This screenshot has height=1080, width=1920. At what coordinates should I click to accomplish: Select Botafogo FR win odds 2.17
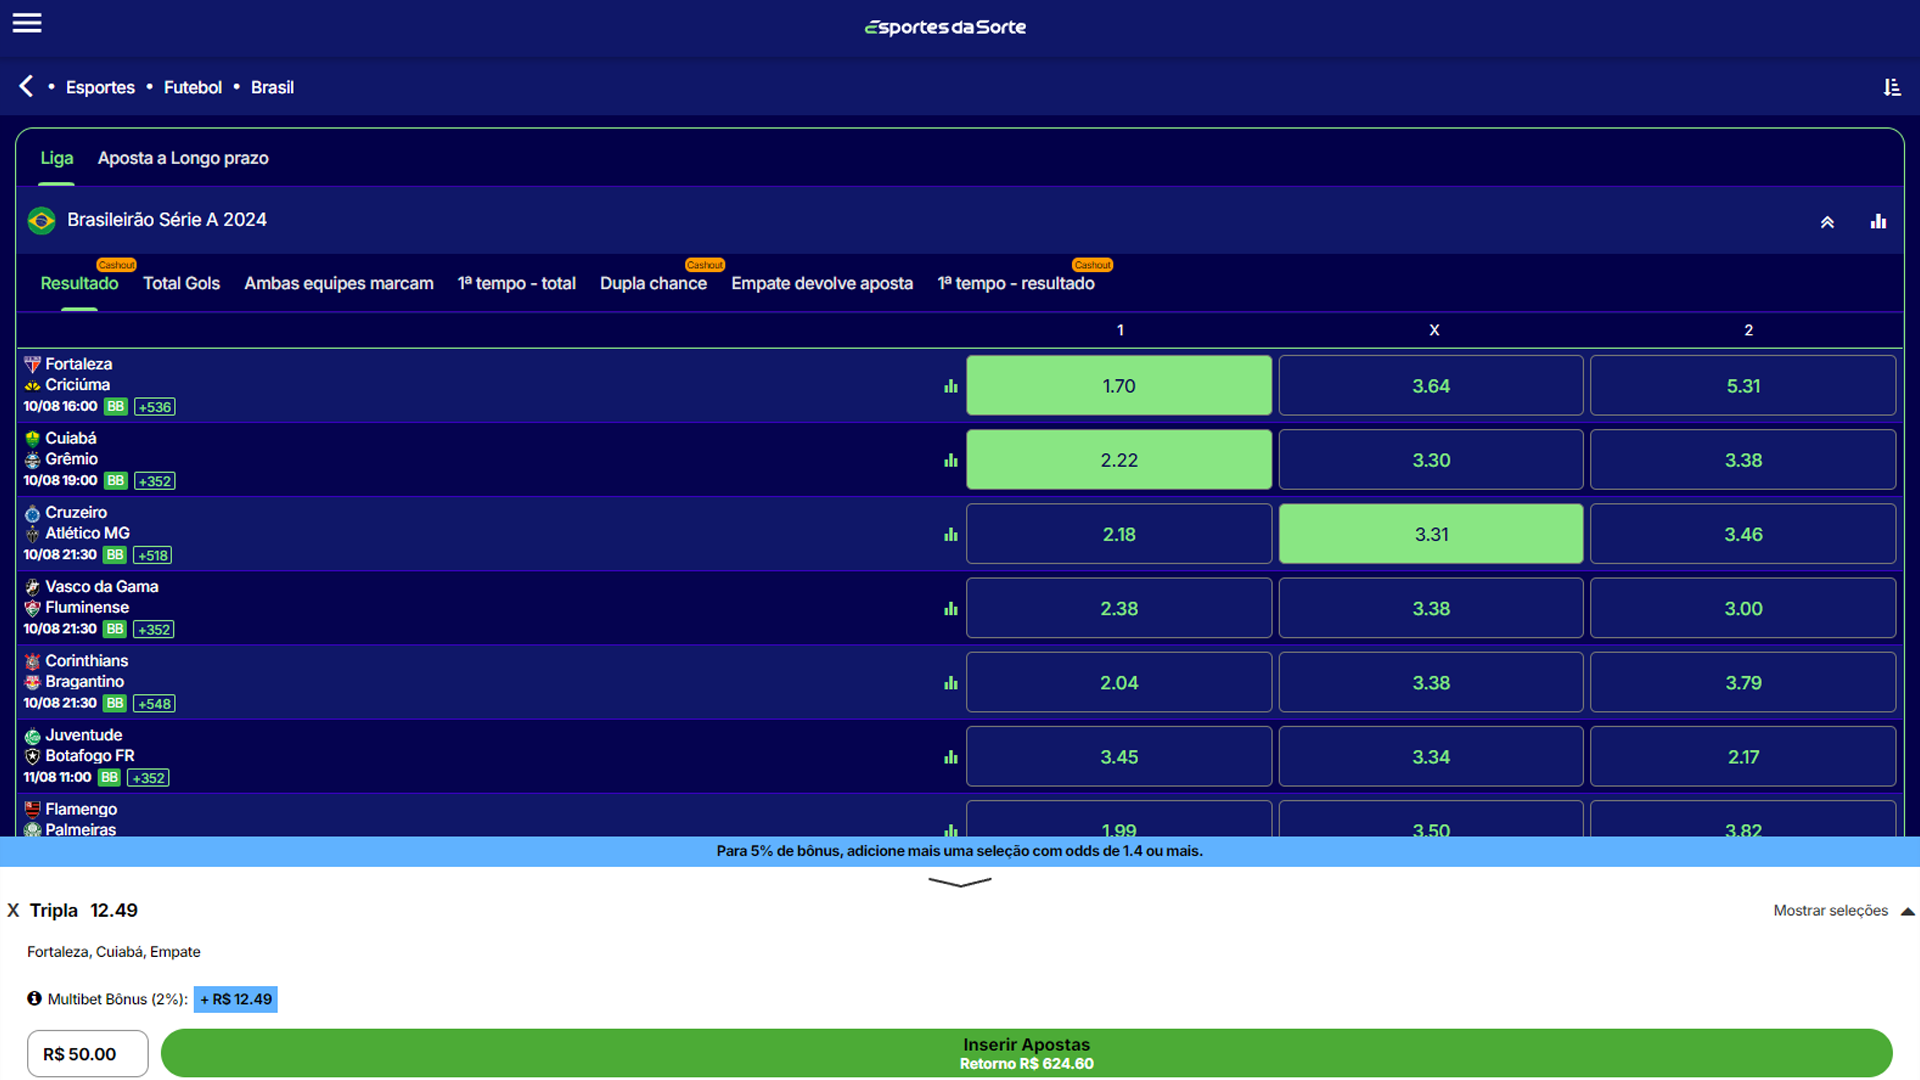tap(1743, 756)
